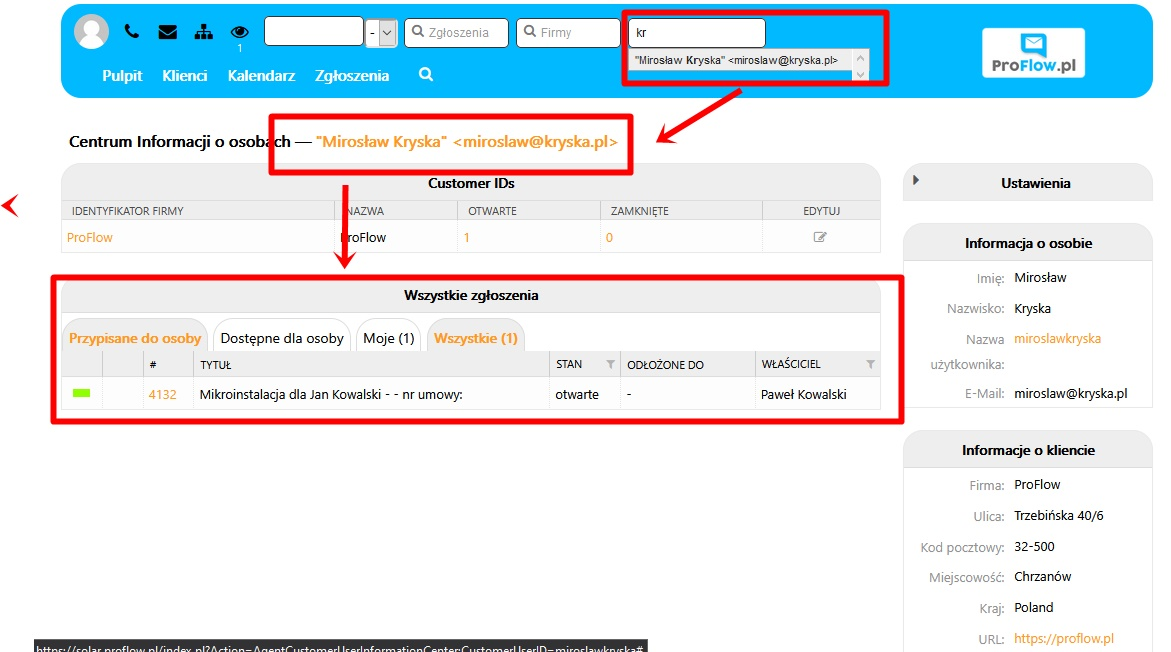Click the ProFlow.pl logo
Image resolution: width=1171 pixels, height=652 pixels.
point(1034,53)
